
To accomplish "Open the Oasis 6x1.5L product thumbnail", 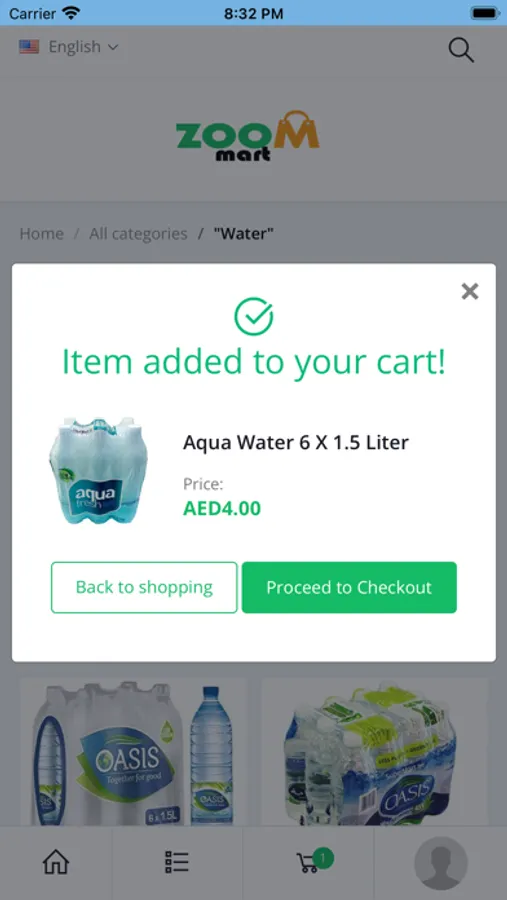I will click(134, 752).
